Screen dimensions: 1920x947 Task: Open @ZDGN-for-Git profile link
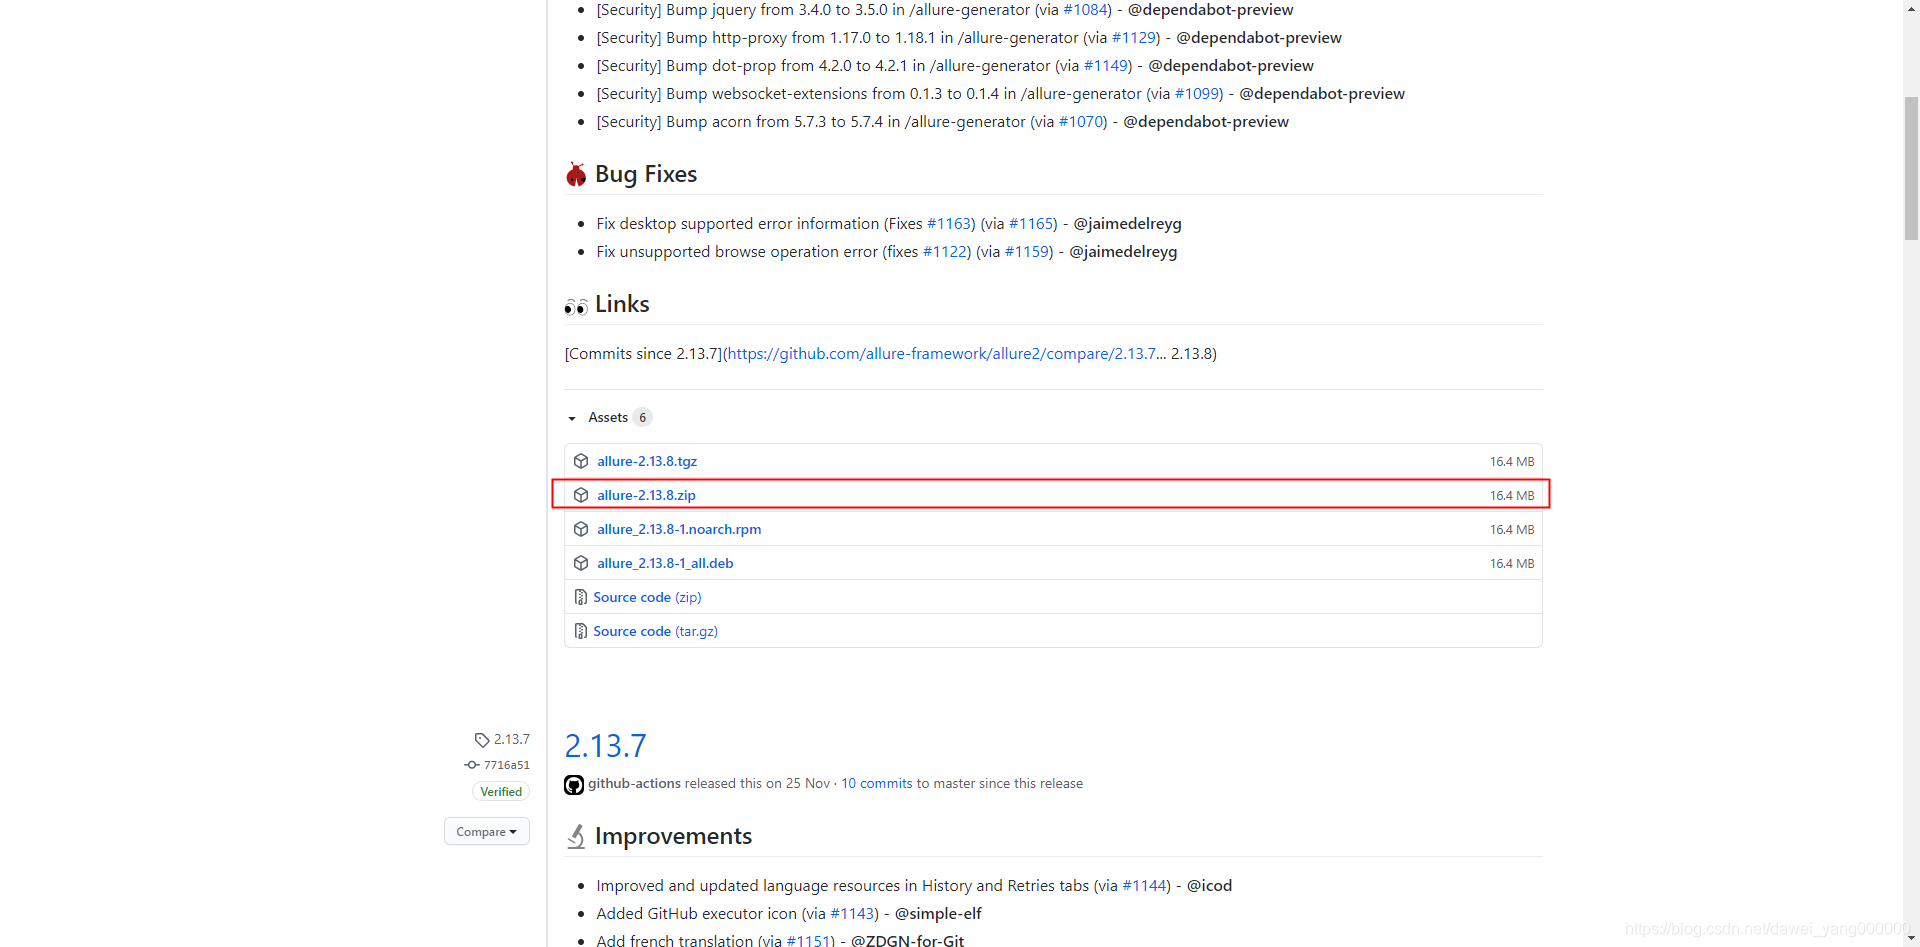(x=907, y=940)
